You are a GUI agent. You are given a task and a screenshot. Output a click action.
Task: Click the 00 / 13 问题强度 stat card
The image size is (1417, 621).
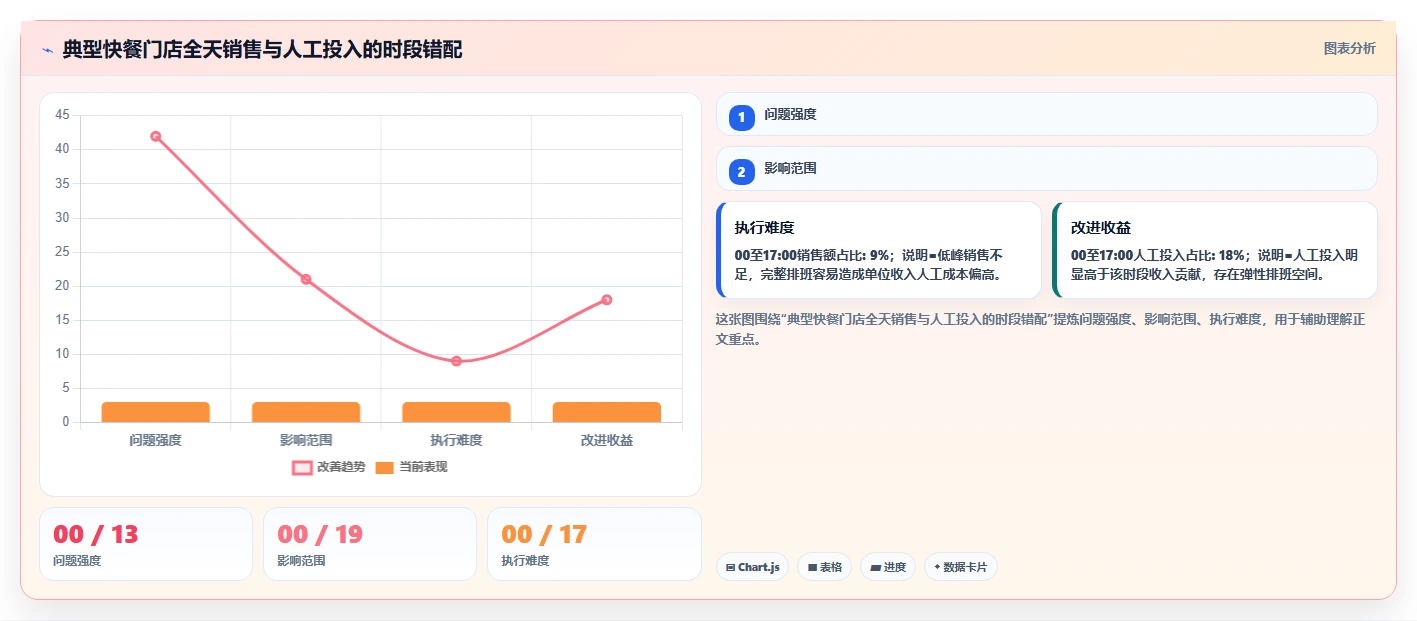pos(146,544)
